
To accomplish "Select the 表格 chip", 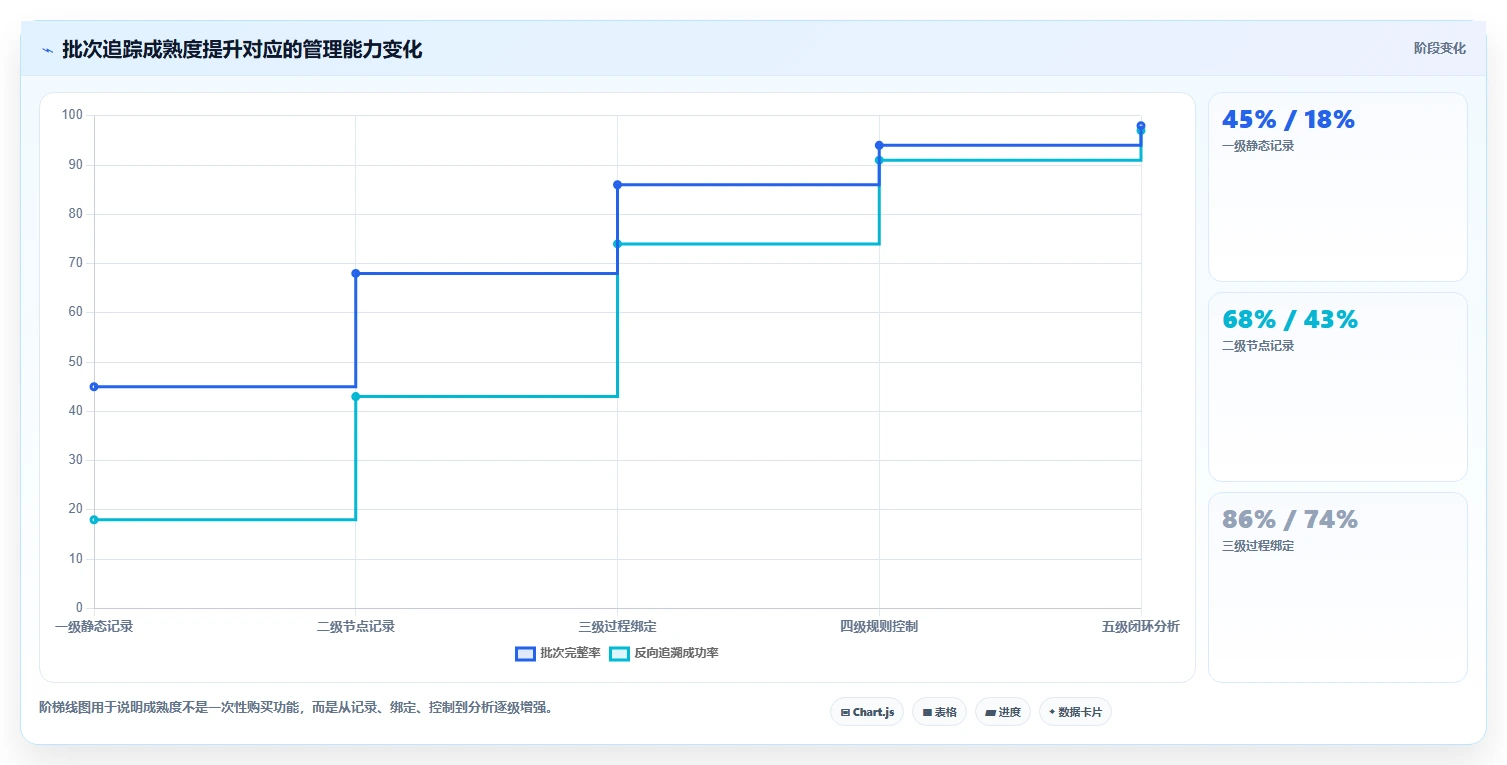I will [x=939, y=712].
